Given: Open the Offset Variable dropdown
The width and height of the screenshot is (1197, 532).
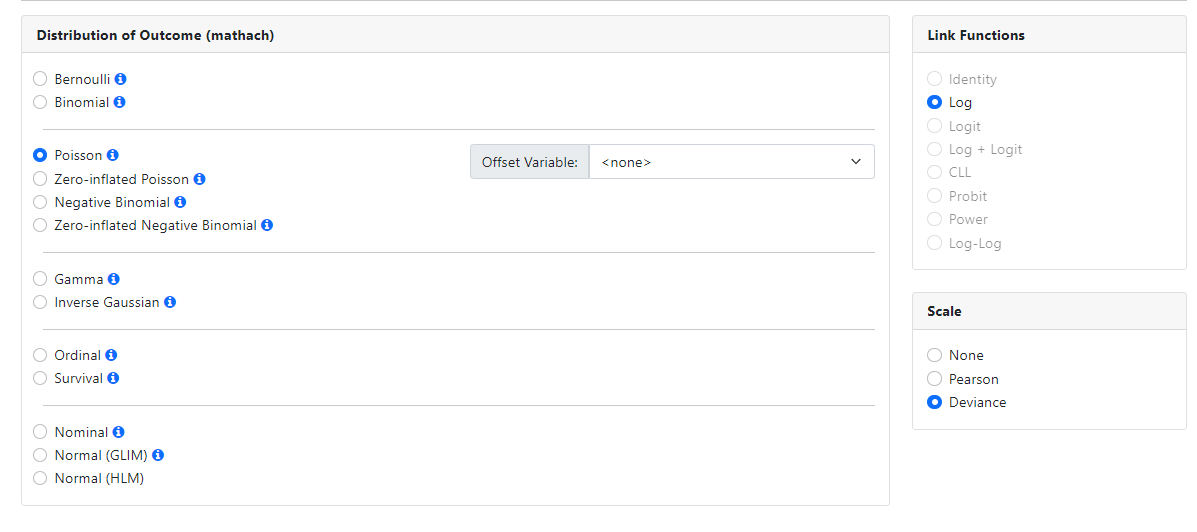Looking at the screenshot, I should (x=731, y=162).
